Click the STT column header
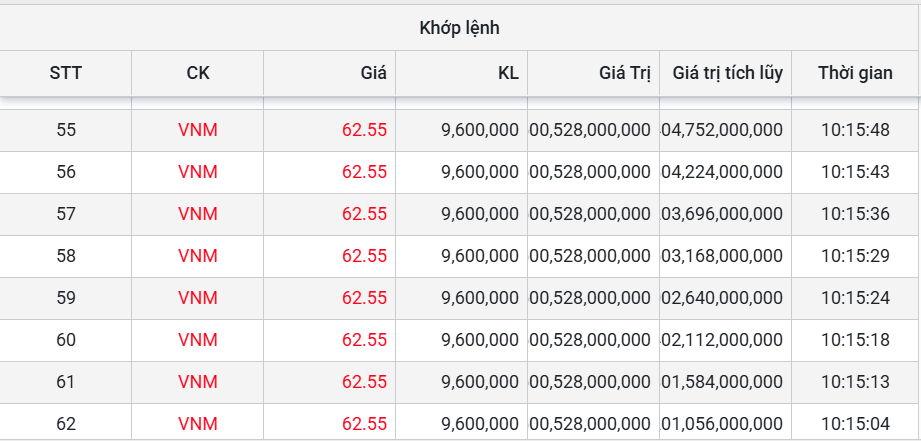Screen dimensions: 921x441 (x=66, y=73)
